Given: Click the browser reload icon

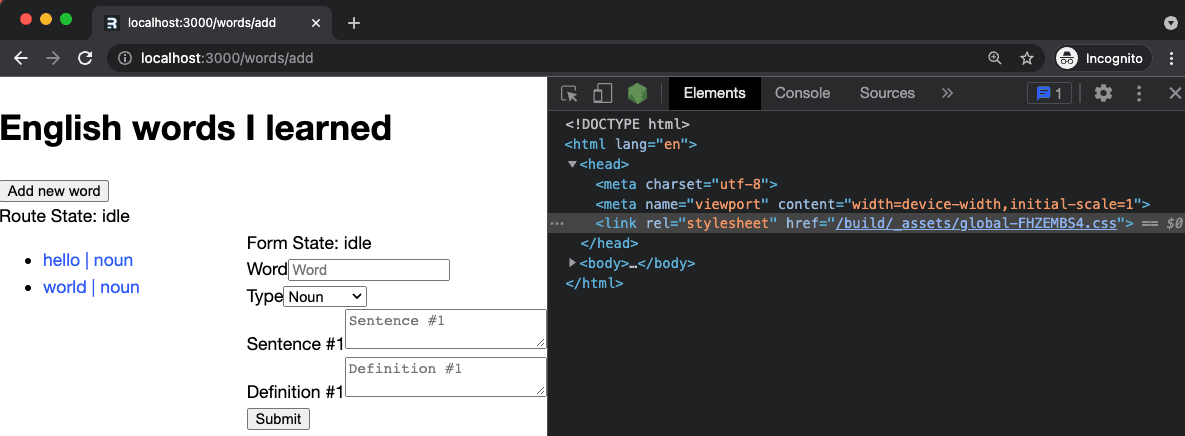Looking at the screenshot, I should pos(85,58).
